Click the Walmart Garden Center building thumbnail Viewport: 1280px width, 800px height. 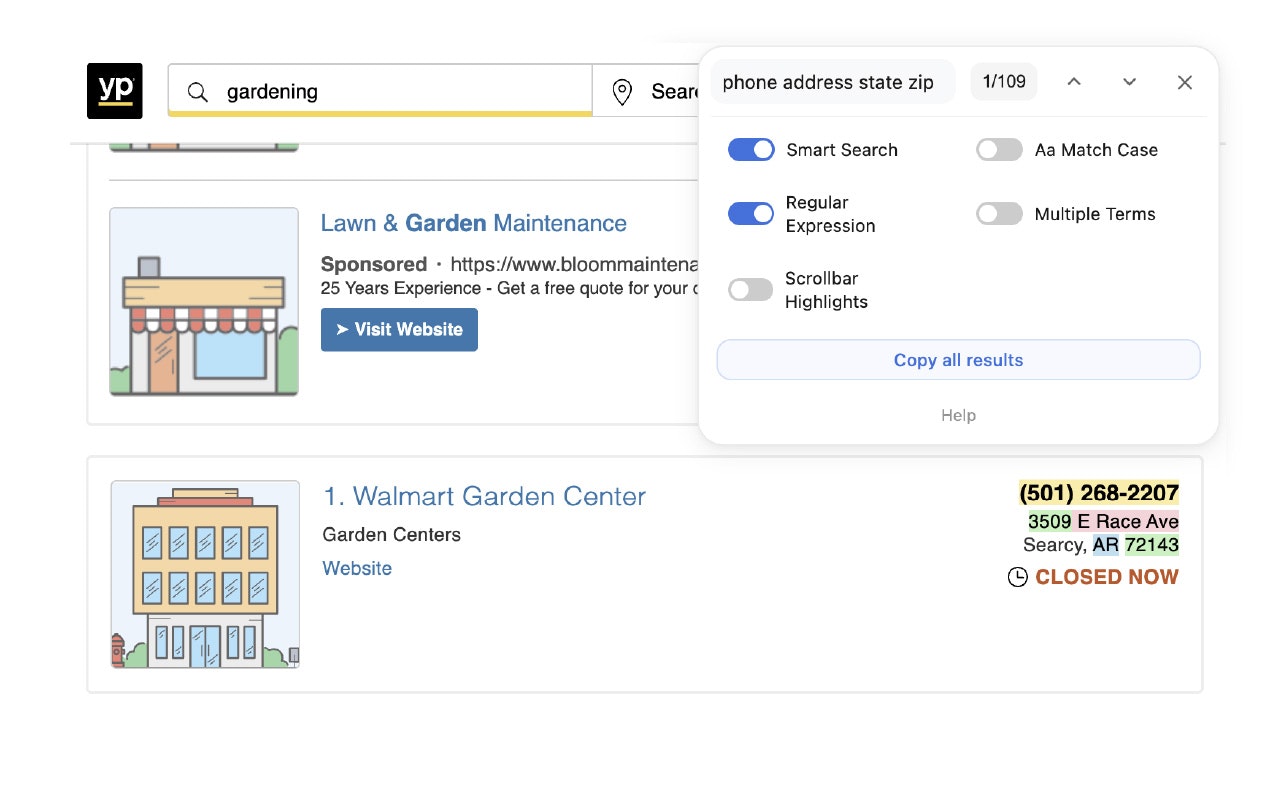click(x=205, y=574)
